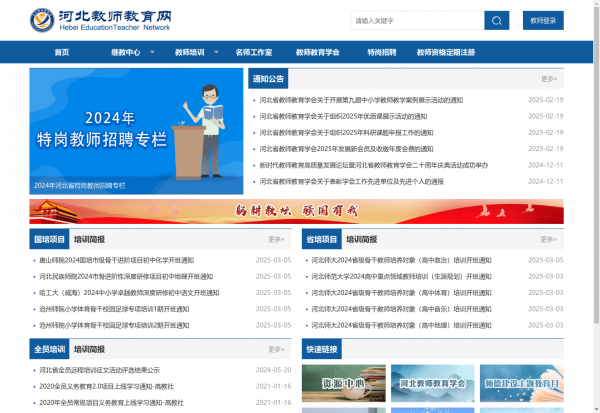Focus the keyword search input field
Screen dimensions: 600x413
click(416, 20)
